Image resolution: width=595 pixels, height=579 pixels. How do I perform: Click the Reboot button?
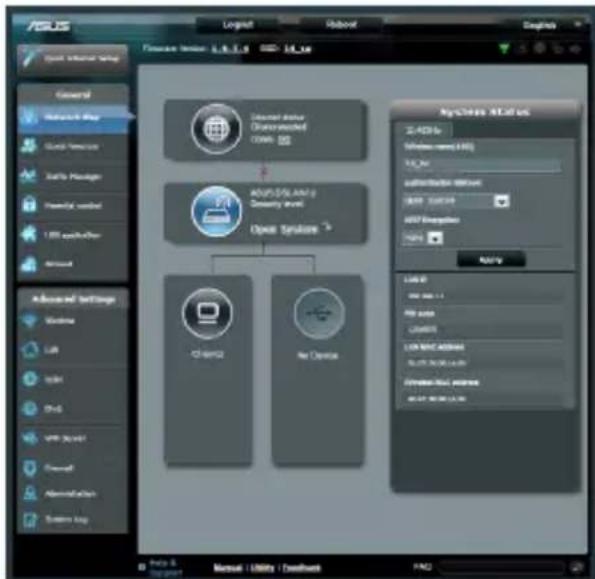(x=341, y=25)
